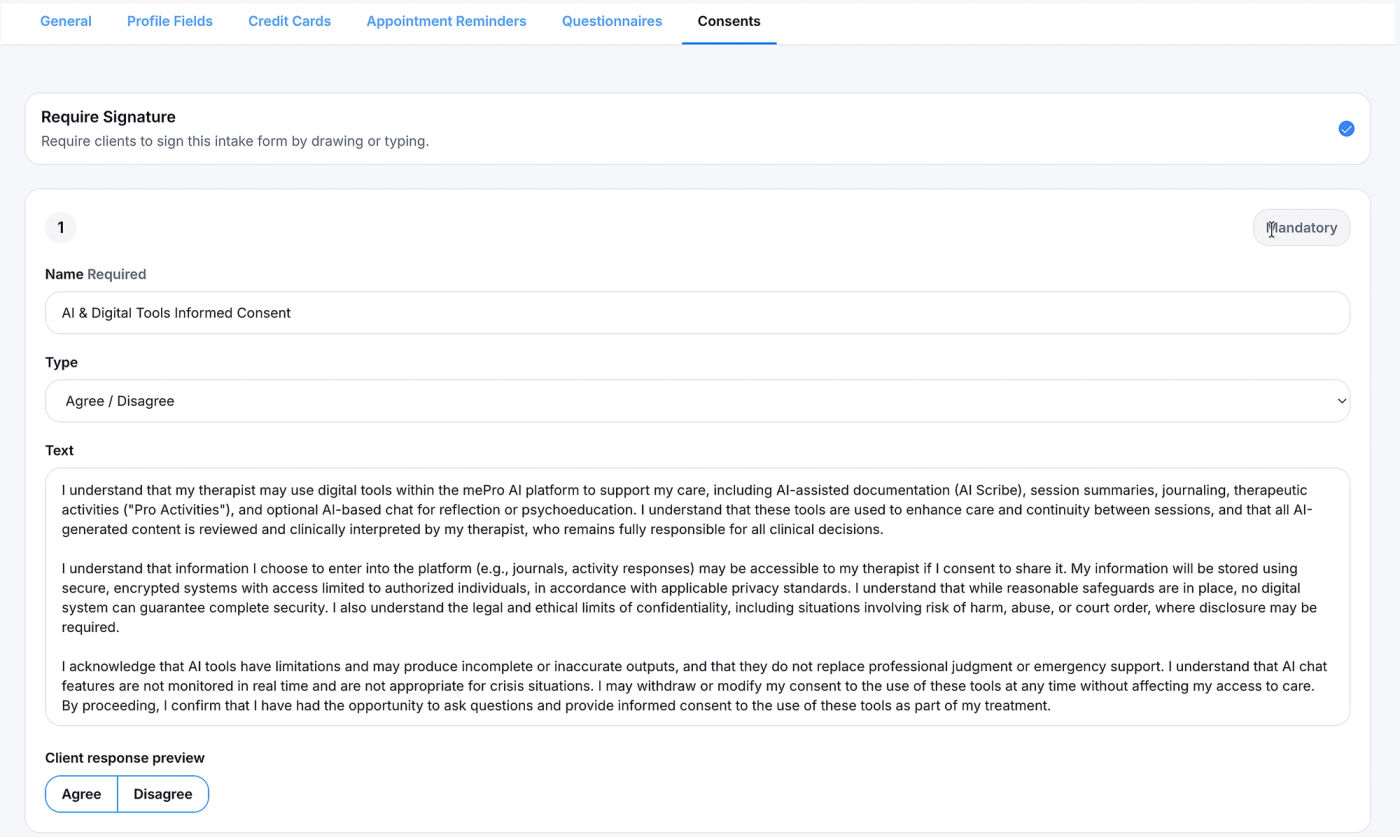This screenshot has height=837, width=1400.
Task: Click the consent number 1 badge
Action: tap(61, 228)
